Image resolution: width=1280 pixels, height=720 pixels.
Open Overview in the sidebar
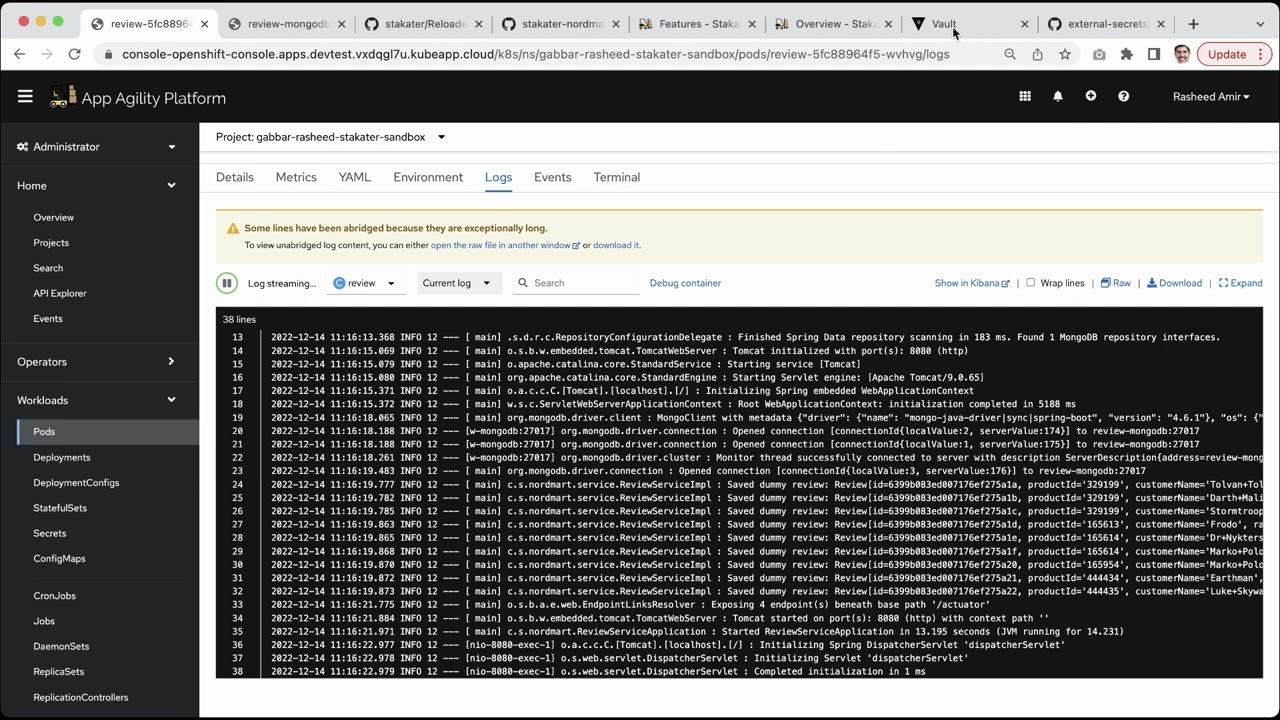54,217
